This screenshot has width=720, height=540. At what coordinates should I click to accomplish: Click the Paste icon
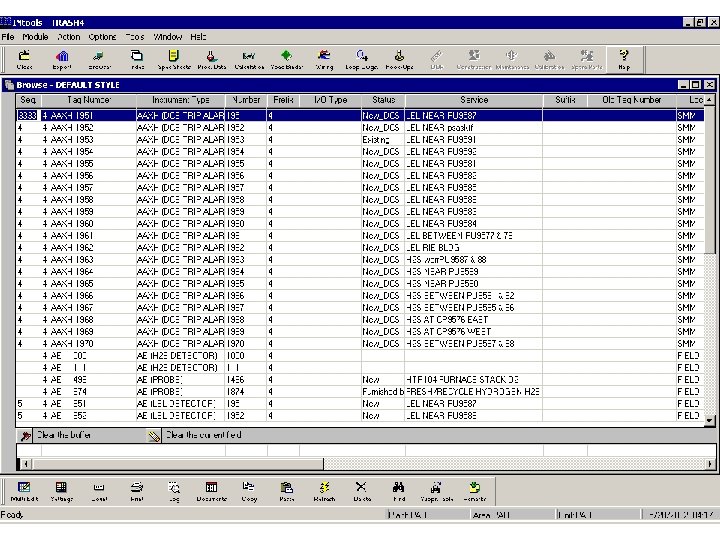click(287, 491)
